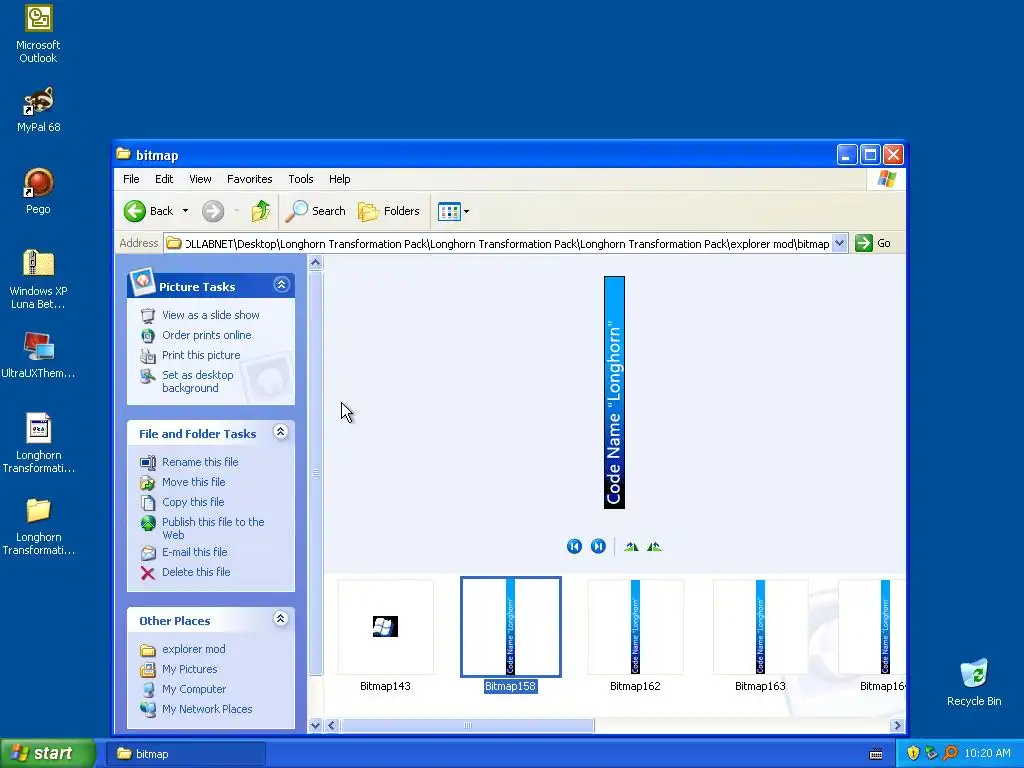Viewport: 1024px width, 768px height.
Task: Click the Pego desktop icon
Action: click(39, 183)
